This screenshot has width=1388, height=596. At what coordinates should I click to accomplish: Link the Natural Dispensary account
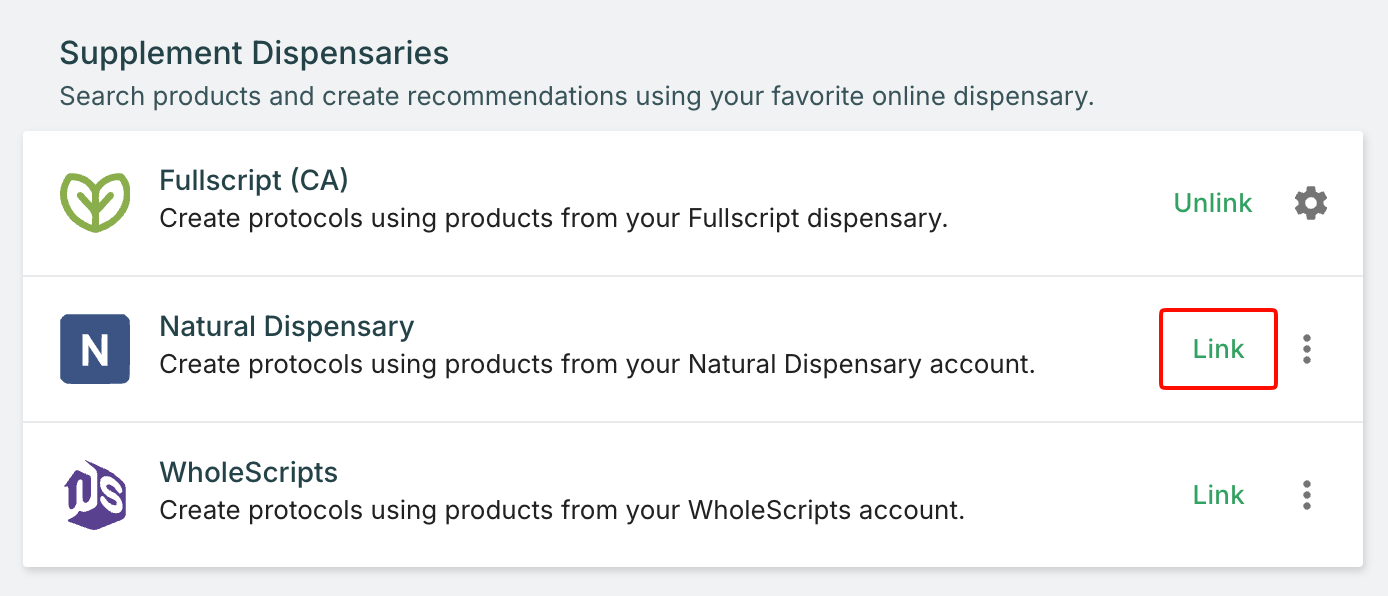point(1218,349)
